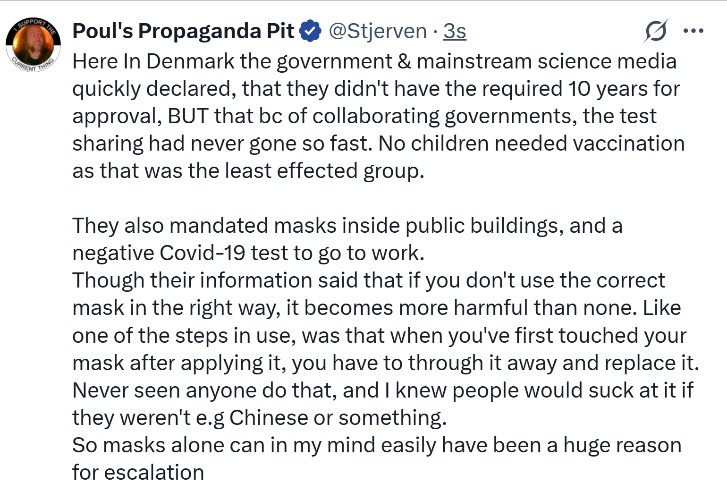Open the Poul's Propaganda Pit profile name
This screenshot has width=727, height=500.
(183, 31)
